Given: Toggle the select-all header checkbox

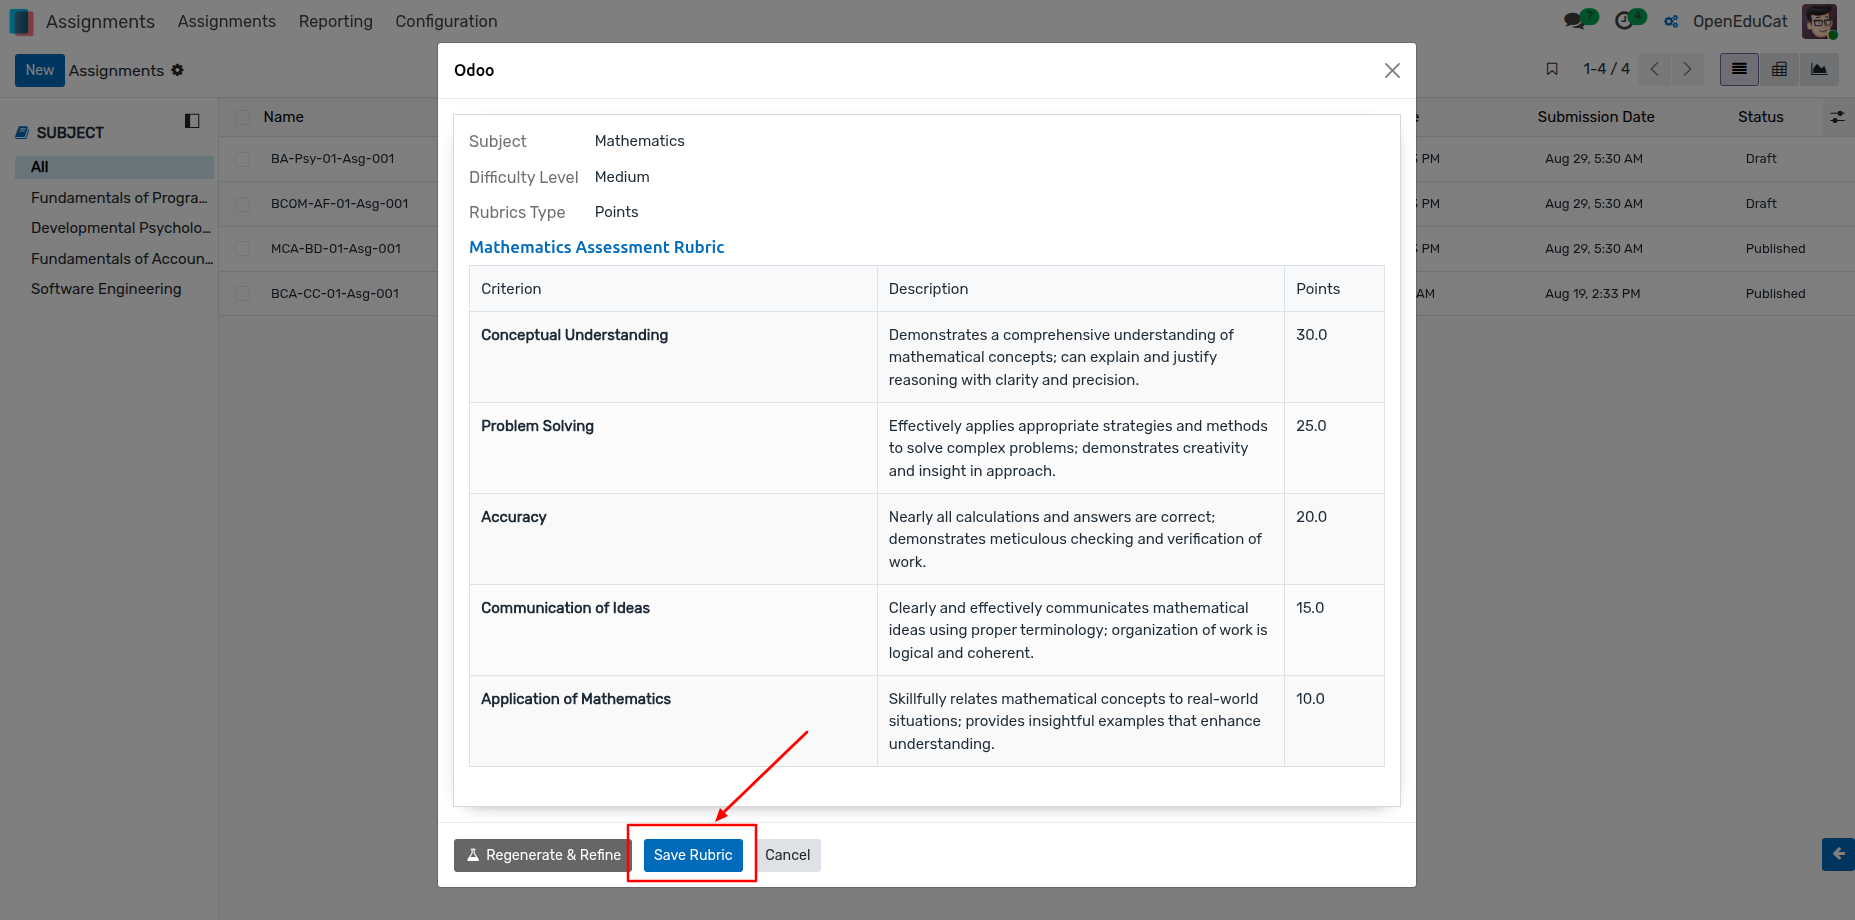Looking at the screenshot, I should coord(242,117).
